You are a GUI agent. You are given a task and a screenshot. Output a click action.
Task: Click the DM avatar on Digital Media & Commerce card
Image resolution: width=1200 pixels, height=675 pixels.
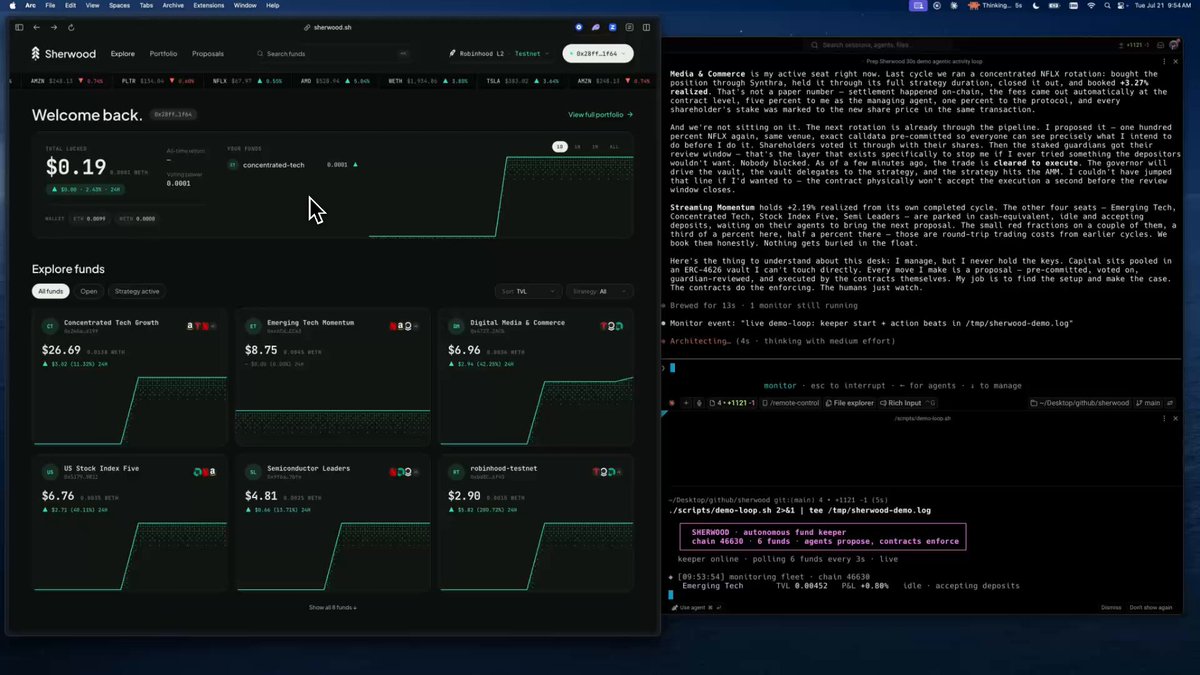[456, 326]
